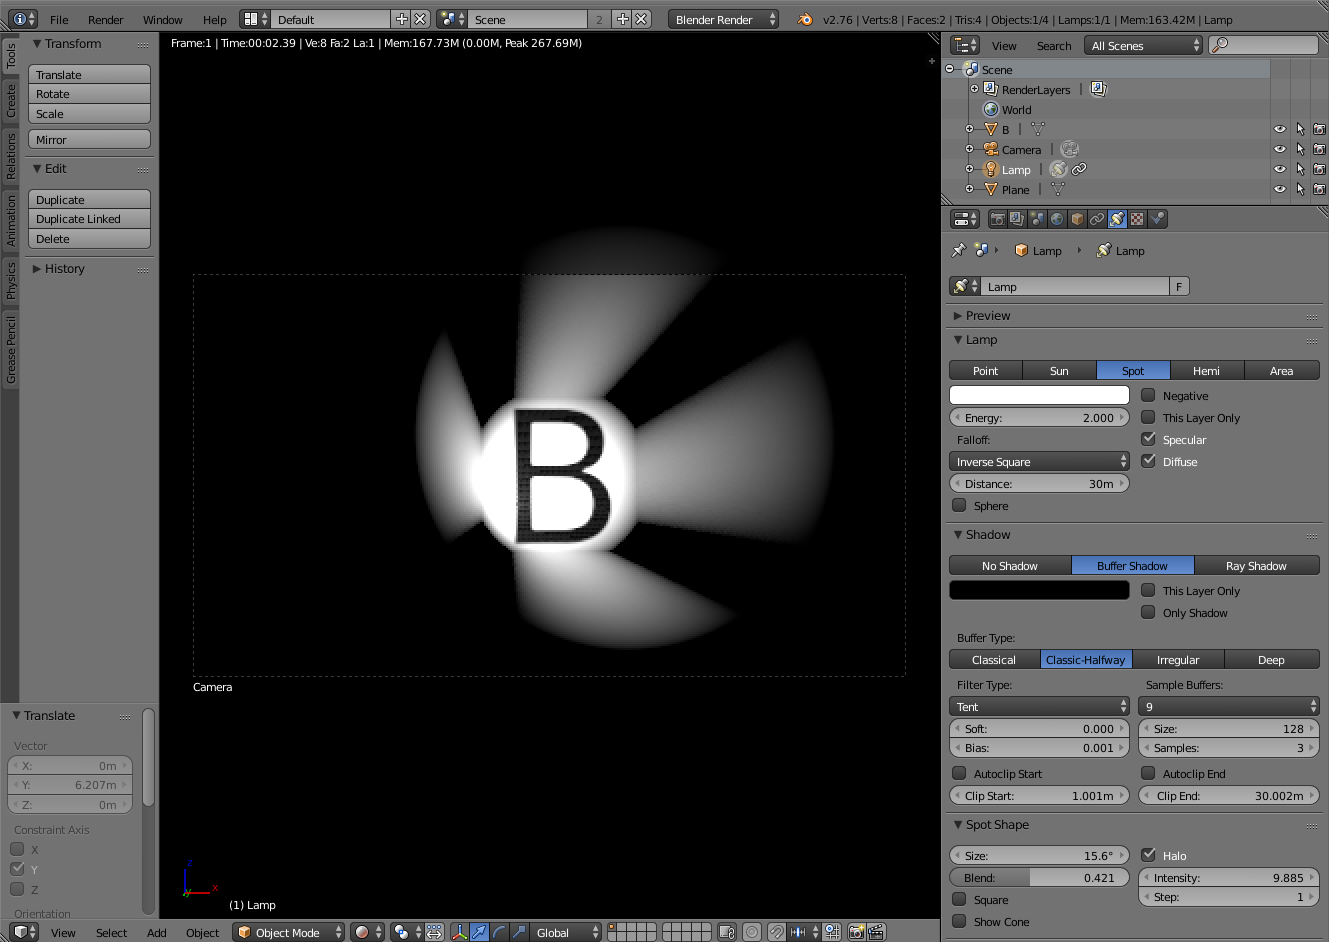Open the World properties tab
1329x942 pixels.
click(1057, 219)
